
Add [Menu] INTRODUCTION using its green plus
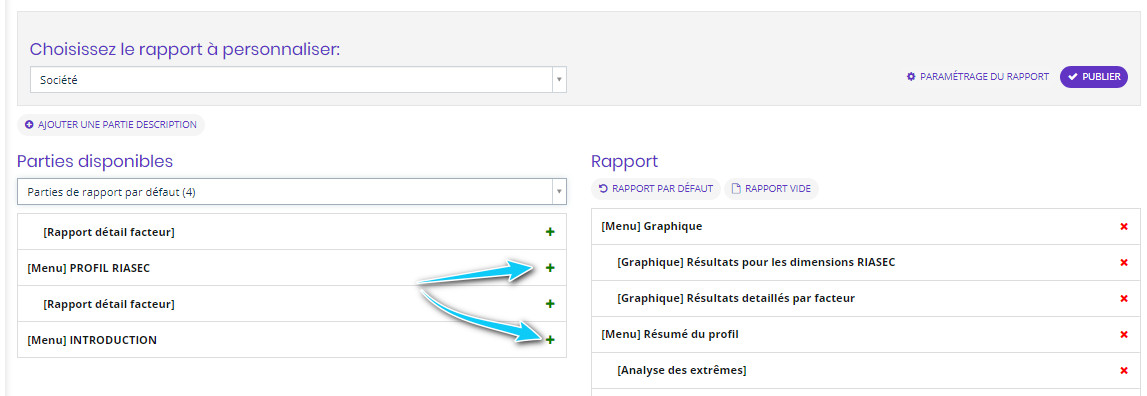point(550,340)
